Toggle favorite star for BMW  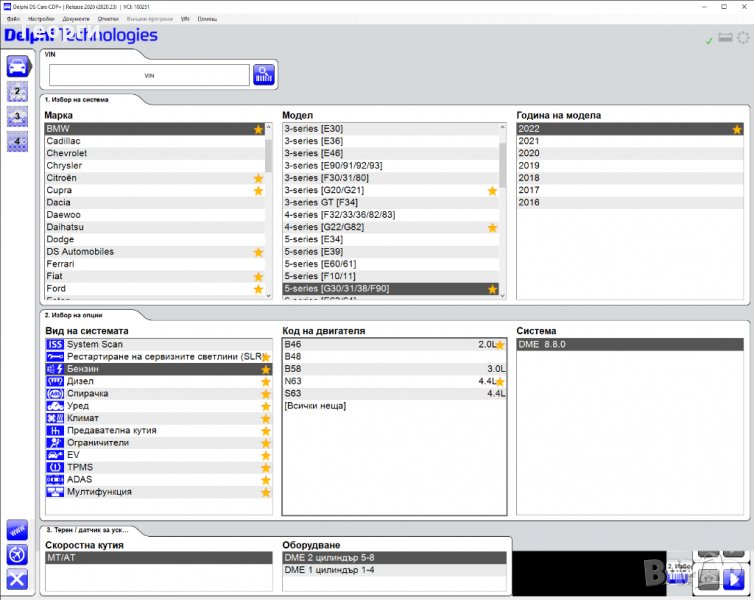pyautogui.click(x=258, y=130)
